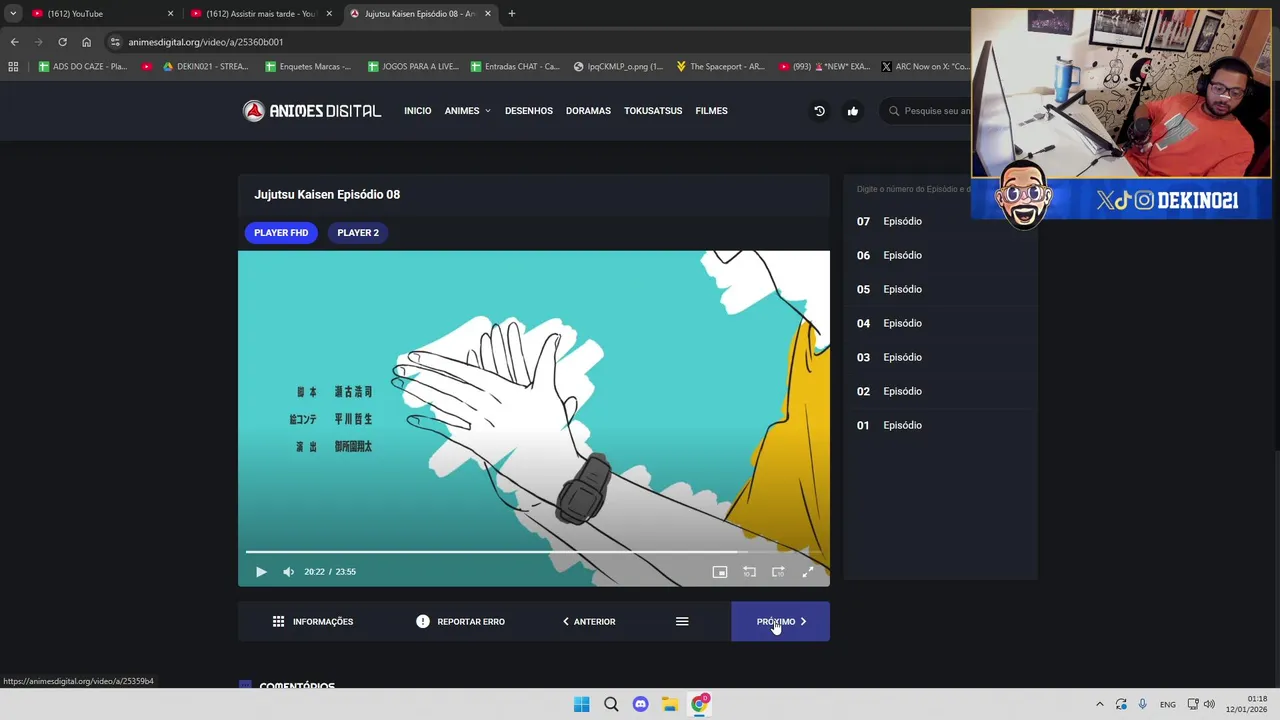This screenshot has width=1280, height=720.
Task: Go back in browser history
Action: click(14, 42)
